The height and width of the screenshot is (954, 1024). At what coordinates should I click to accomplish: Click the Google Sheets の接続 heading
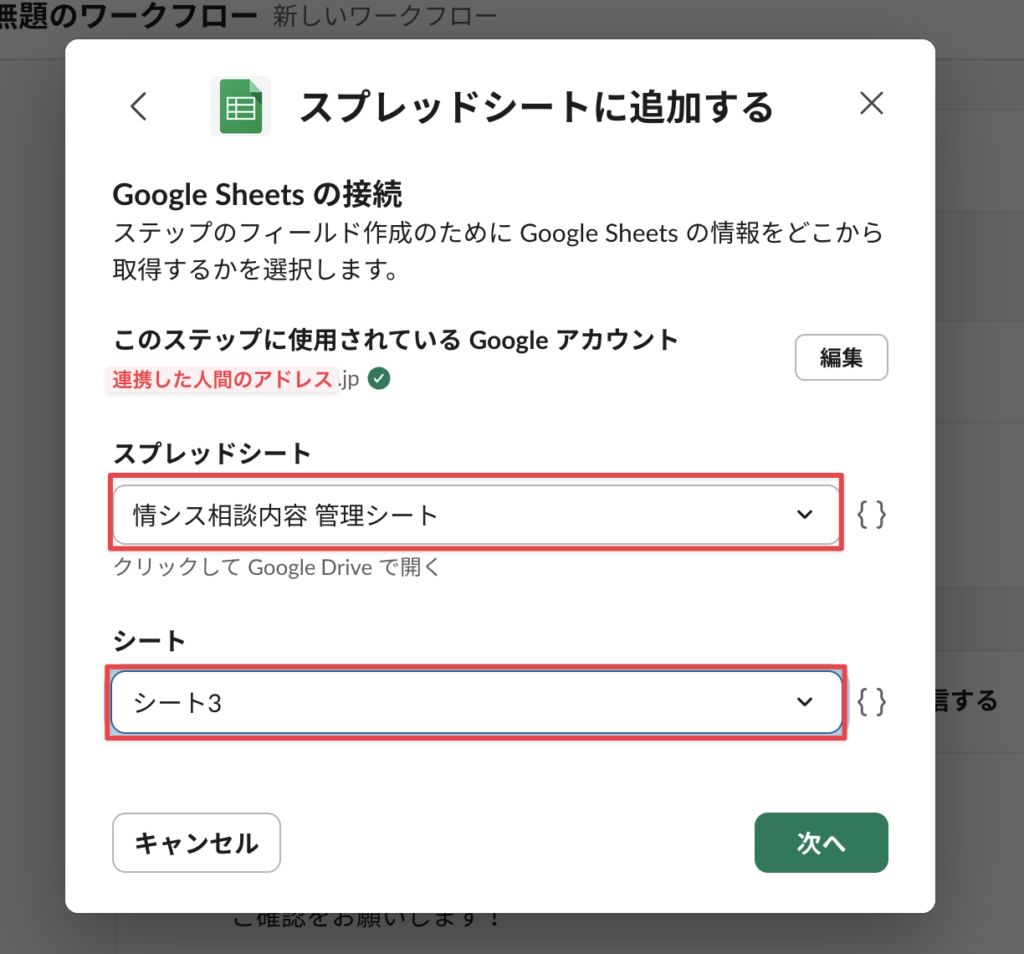(x=257, y=194)
